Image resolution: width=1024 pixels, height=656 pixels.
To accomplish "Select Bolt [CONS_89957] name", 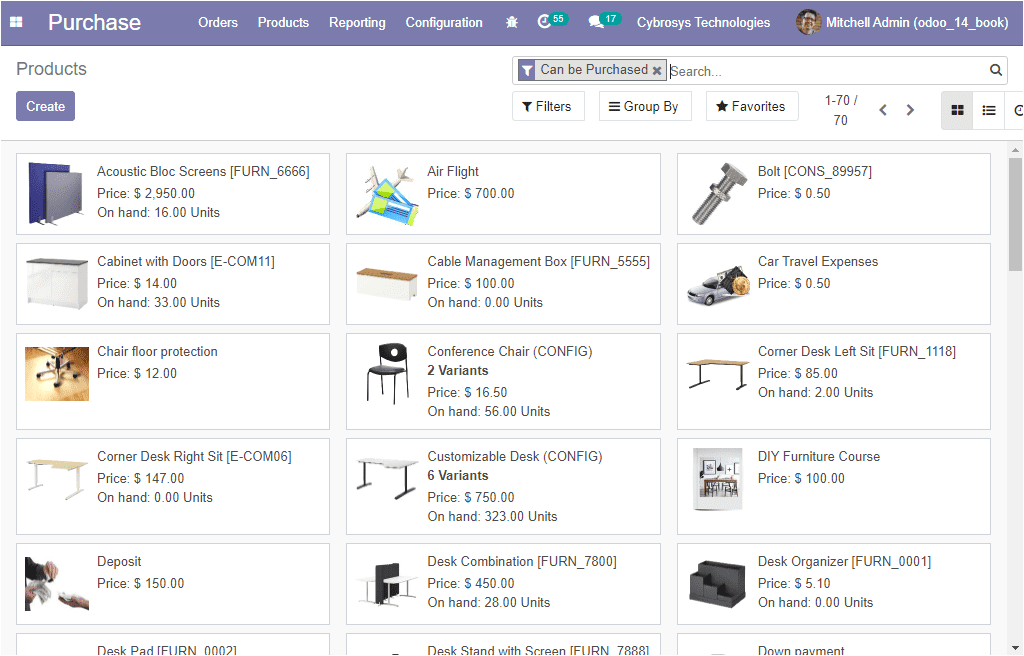I will coord(814,171).
